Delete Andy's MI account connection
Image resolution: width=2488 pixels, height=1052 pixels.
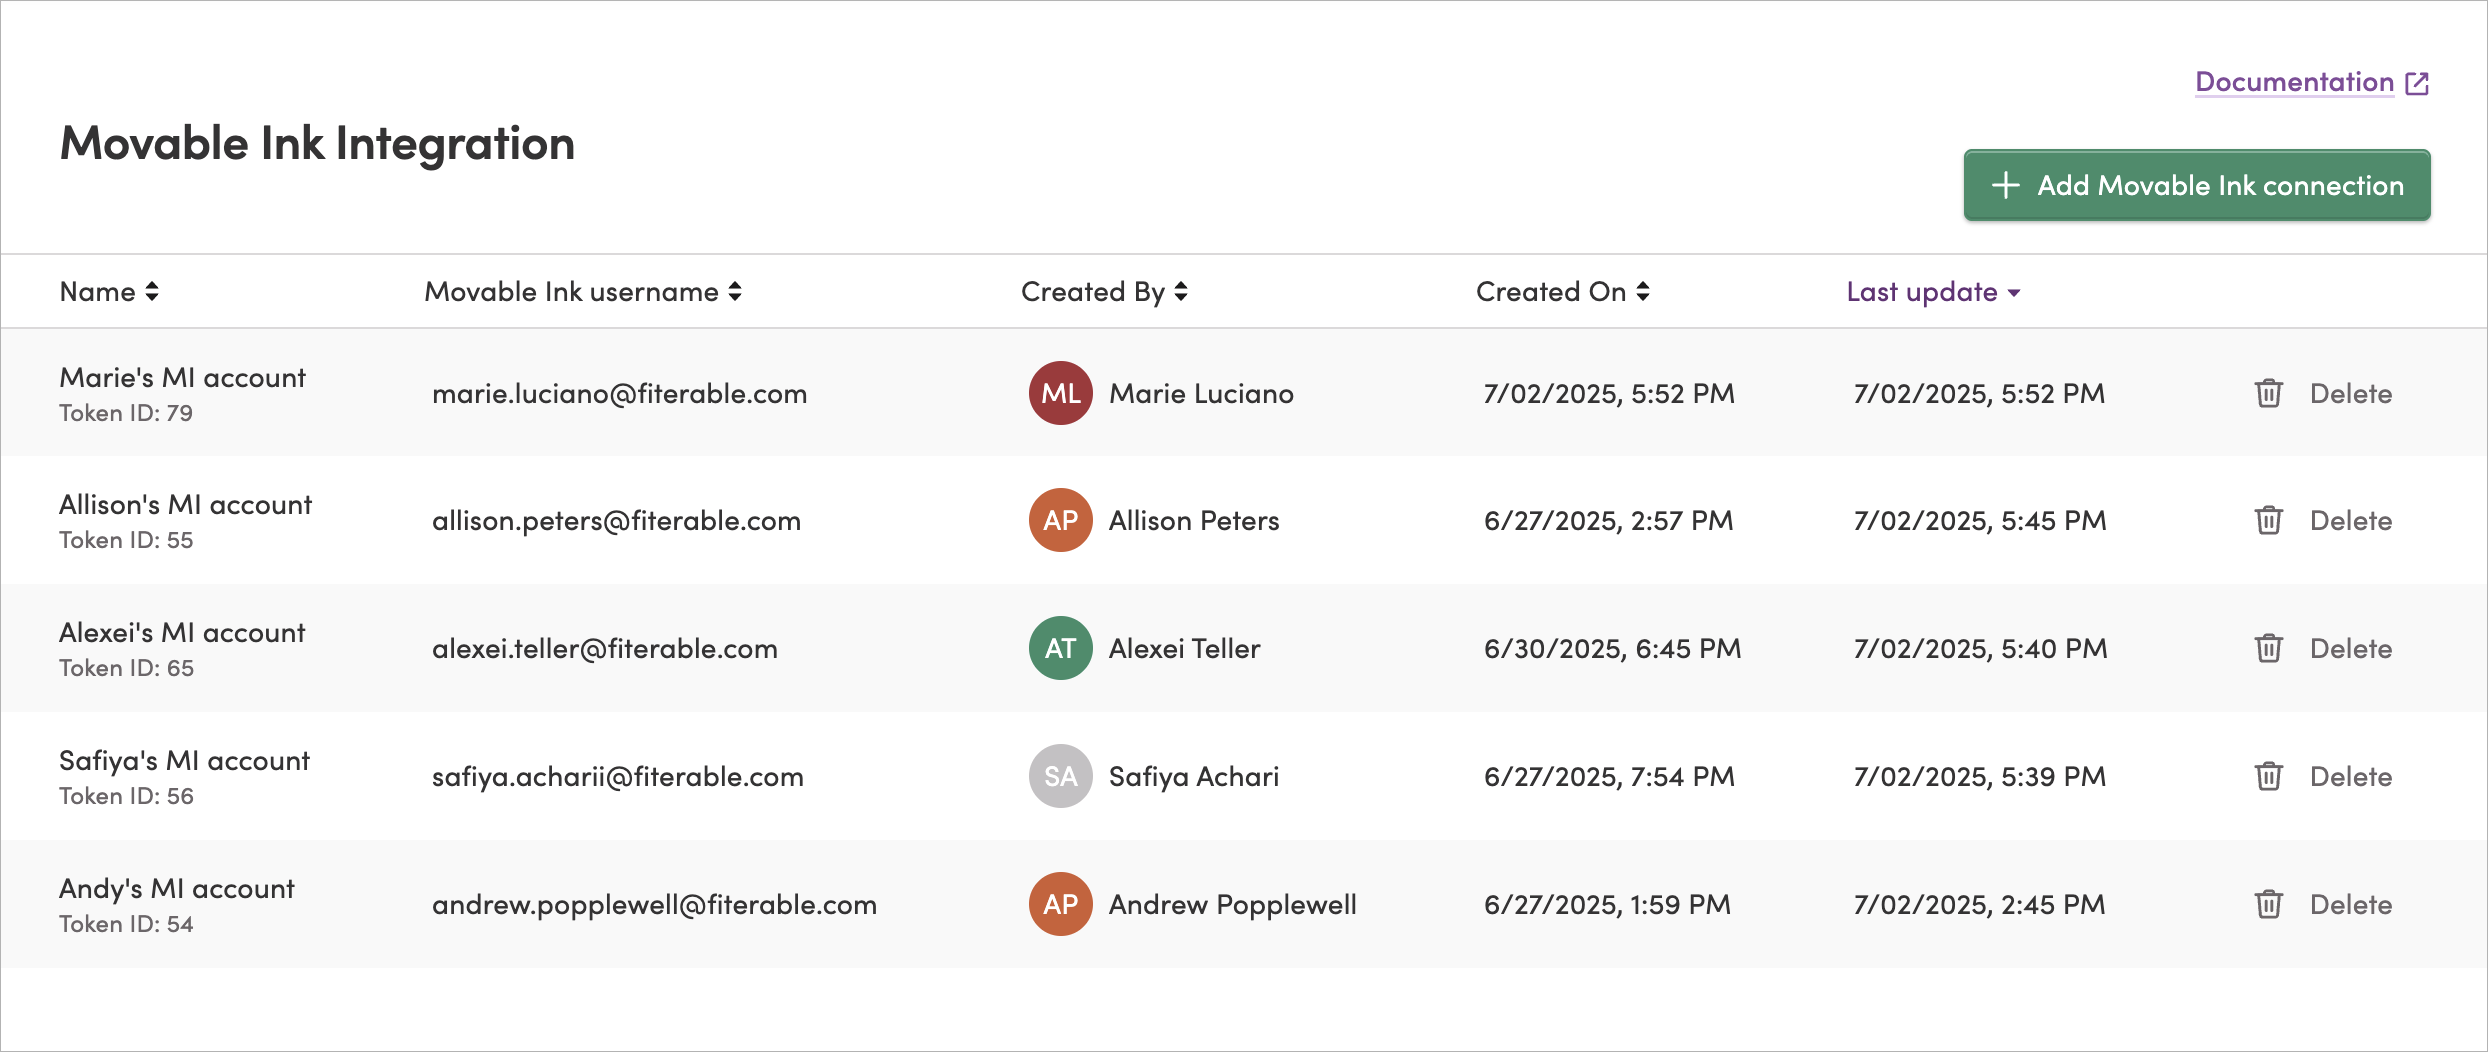pyautogui.click(x=2323, y=904)
